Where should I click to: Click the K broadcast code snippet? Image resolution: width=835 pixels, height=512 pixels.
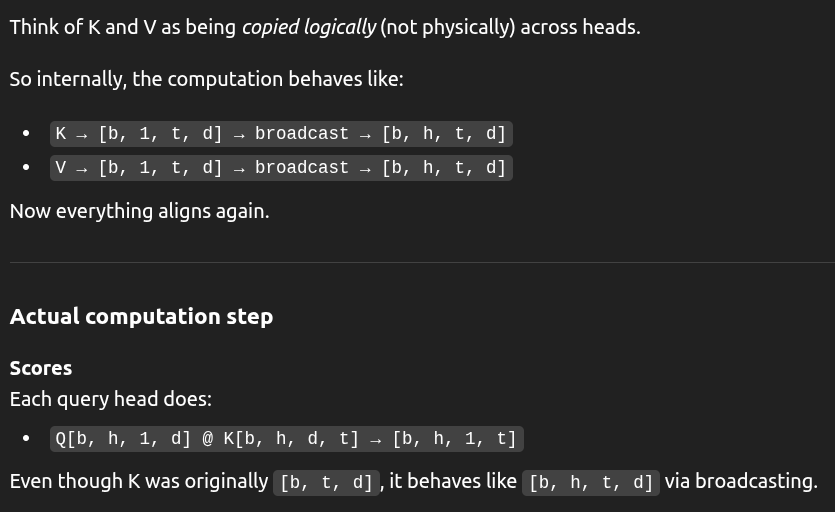click(x=281, y=134)
